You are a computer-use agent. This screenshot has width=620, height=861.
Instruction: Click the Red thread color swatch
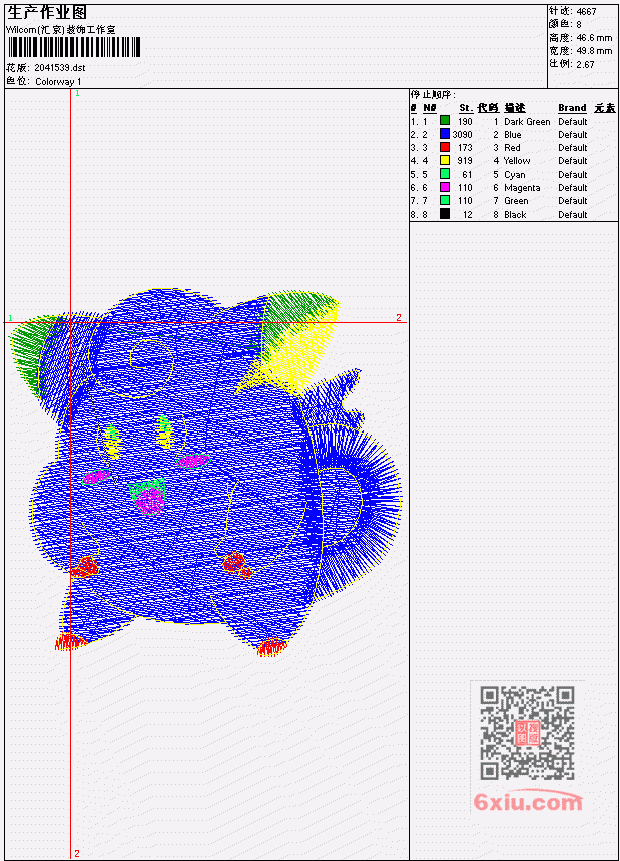coord(445,147)
